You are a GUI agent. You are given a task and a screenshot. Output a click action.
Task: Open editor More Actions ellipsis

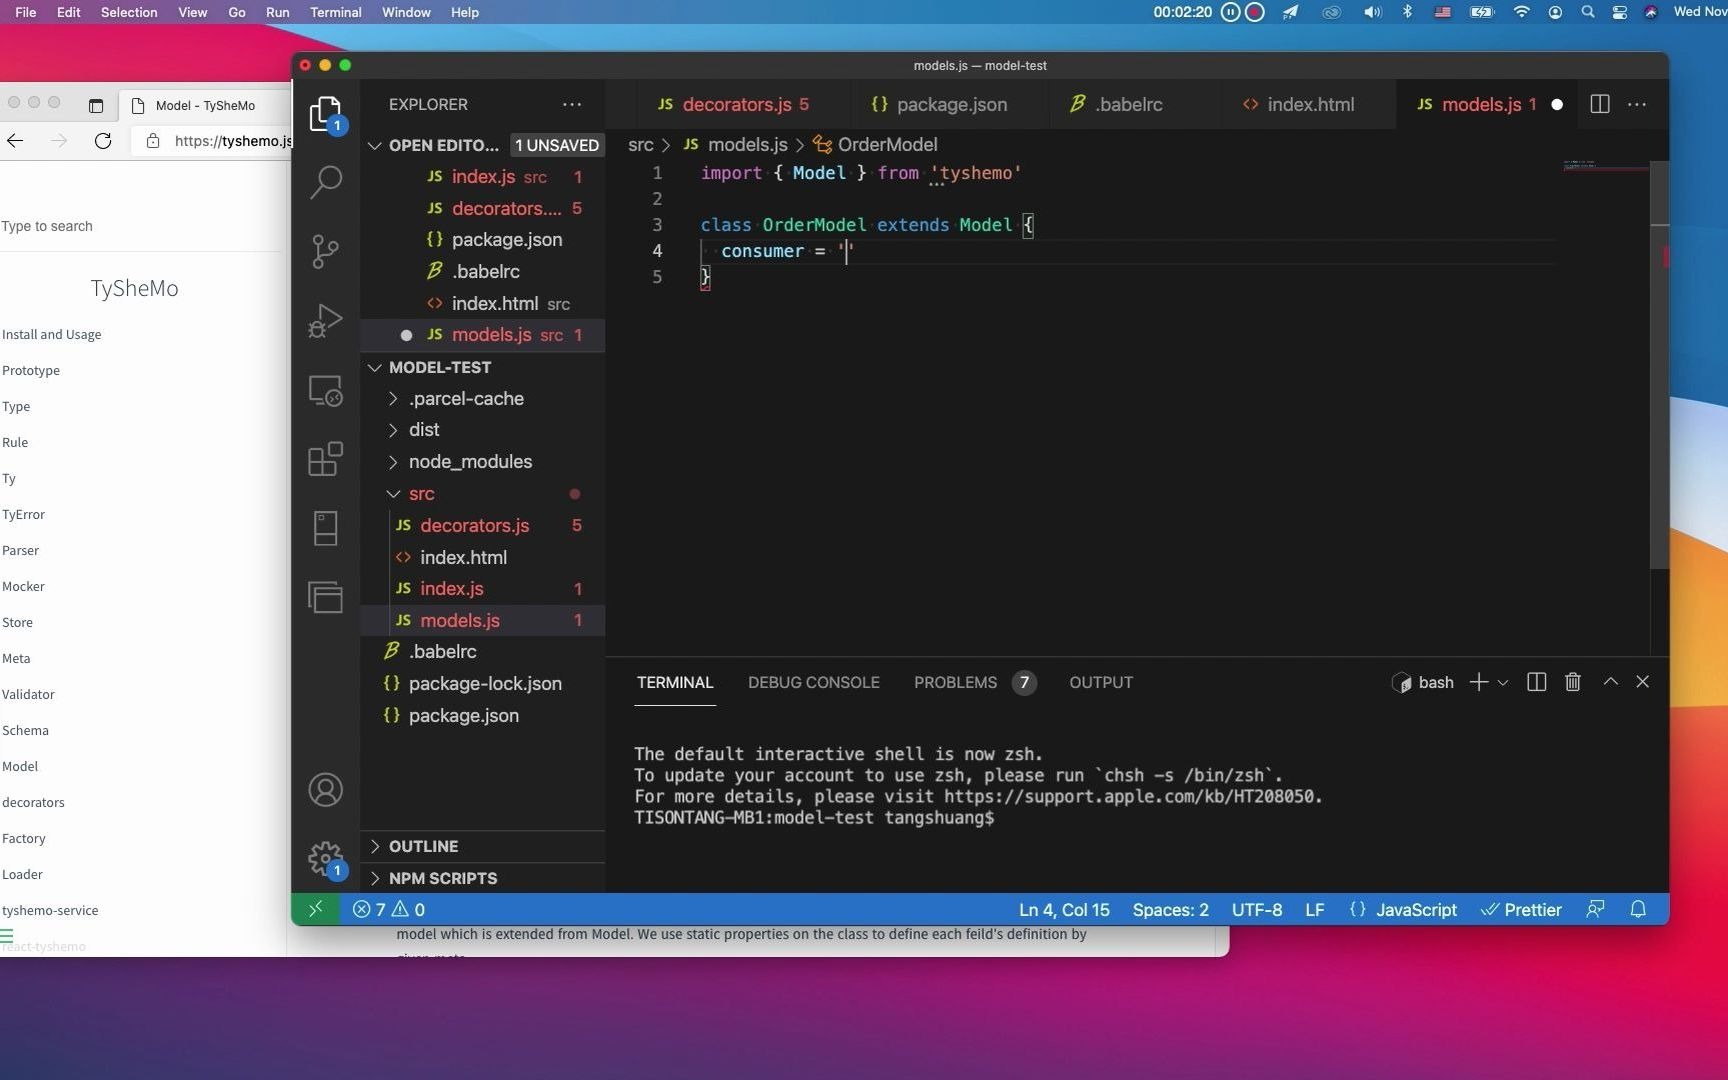tap(1637, 104)
